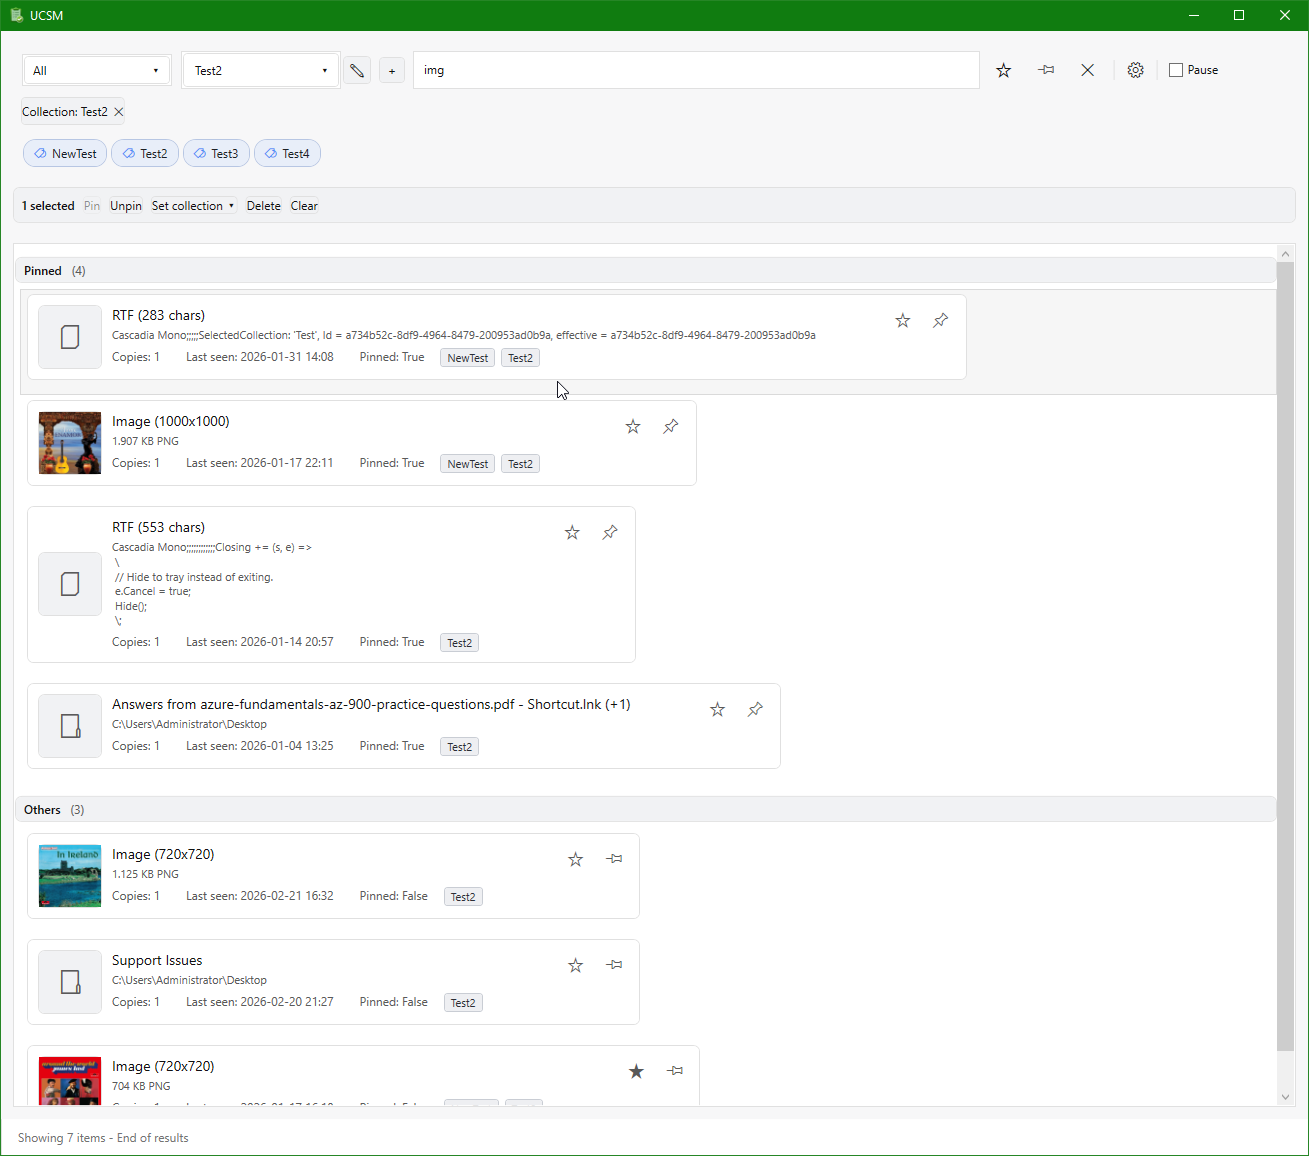Image resolution: width=1309 pixels, height=1156 pixels.
Task: Click the Delete button in selection bar
Action: (264, 206)
